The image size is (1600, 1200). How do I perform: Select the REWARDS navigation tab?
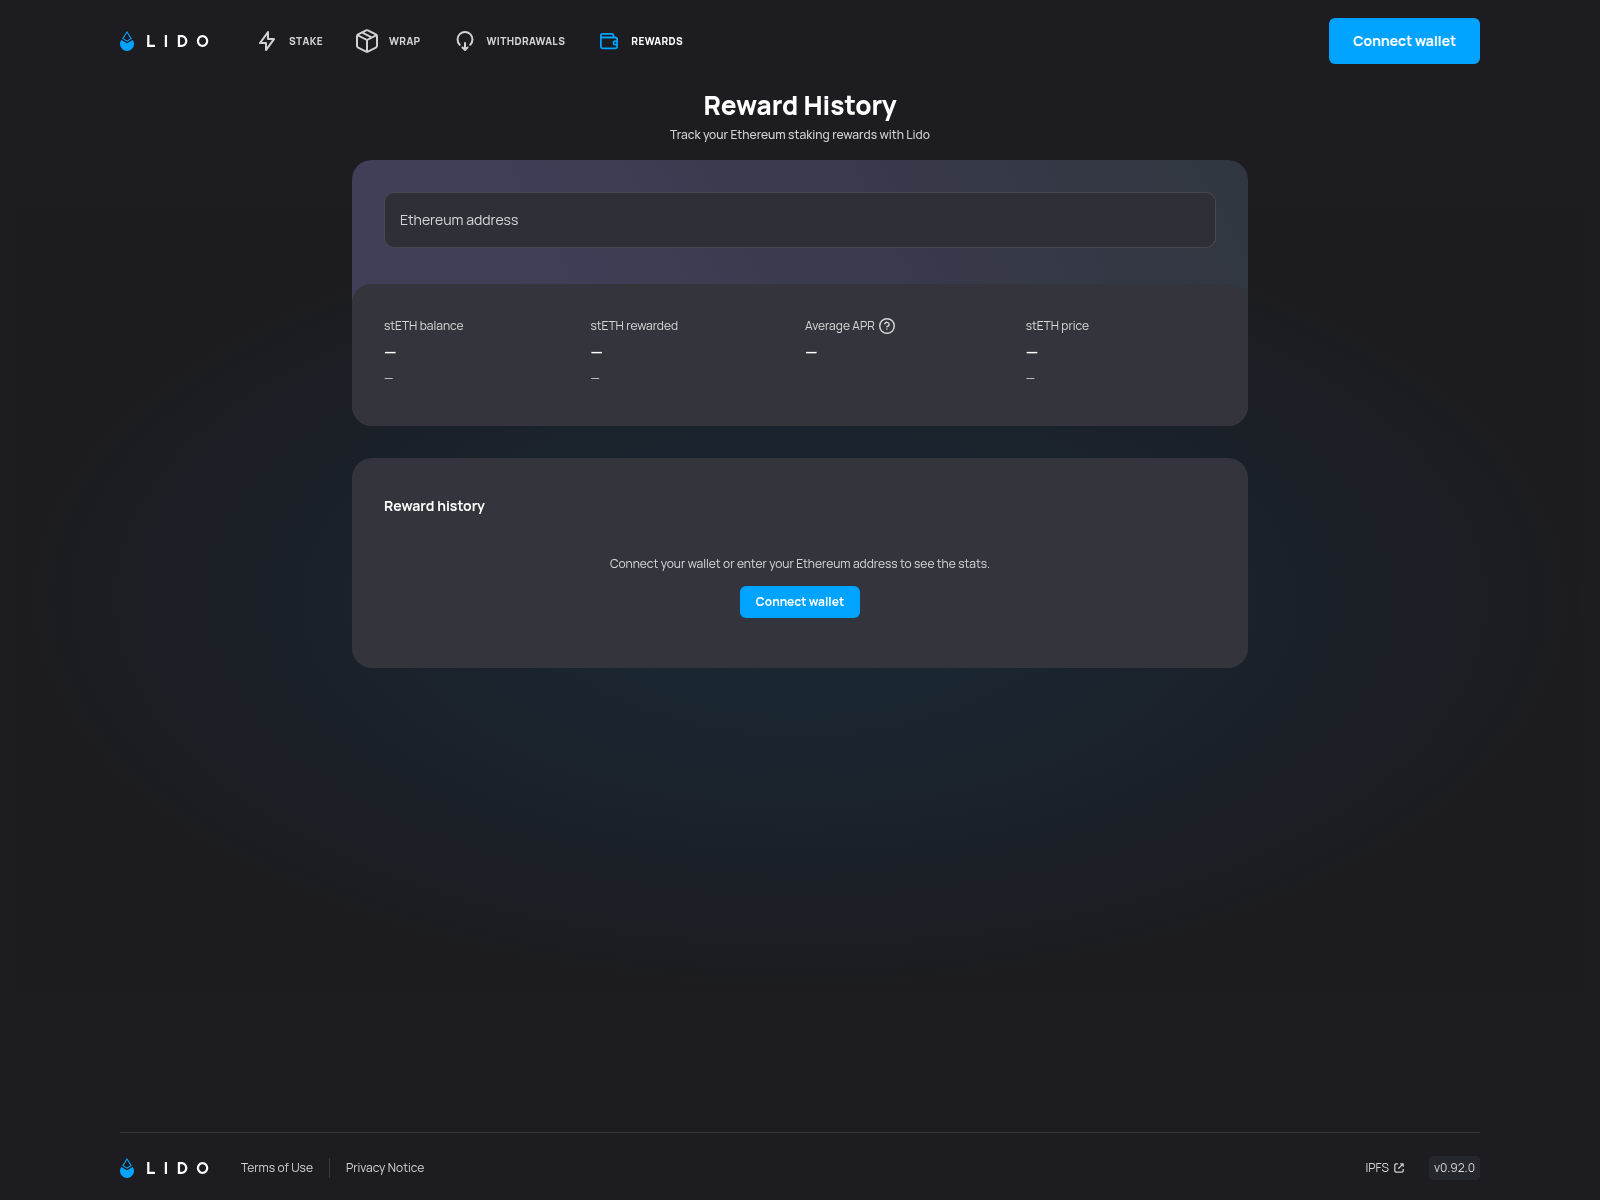[641, 41]
